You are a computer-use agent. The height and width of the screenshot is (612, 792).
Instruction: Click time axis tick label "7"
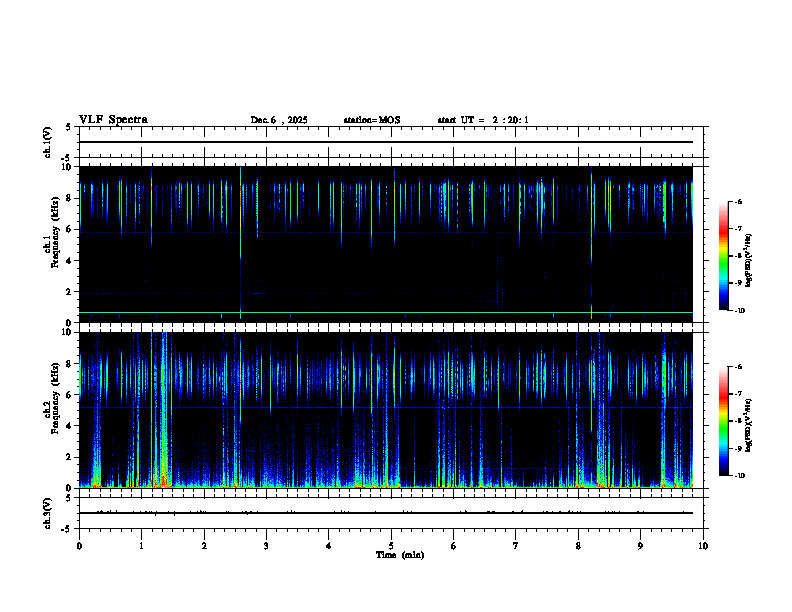click(x=516, y=546)
